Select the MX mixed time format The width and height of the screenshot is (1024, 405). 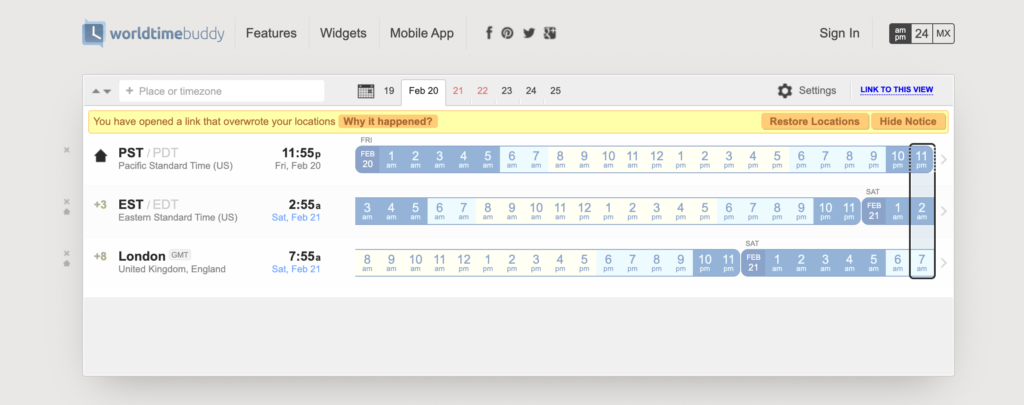tap(944, 33)
